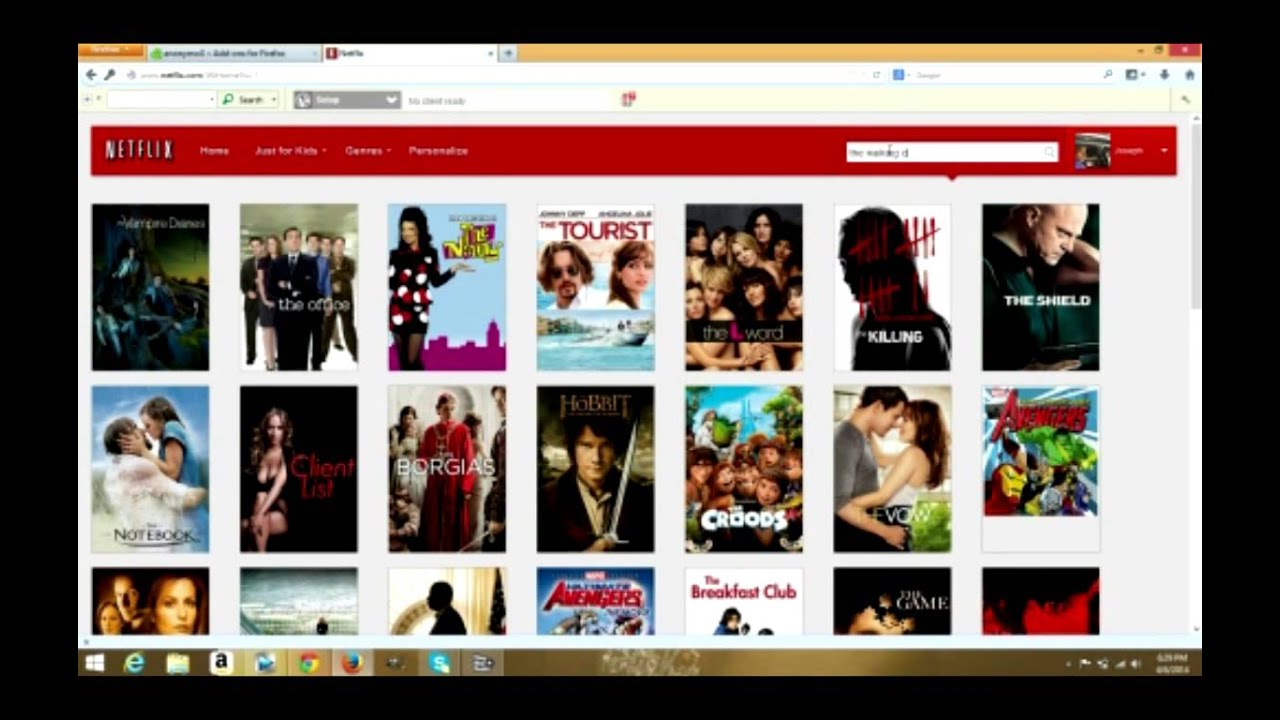Open The Game poster

(x=893, y=601)
